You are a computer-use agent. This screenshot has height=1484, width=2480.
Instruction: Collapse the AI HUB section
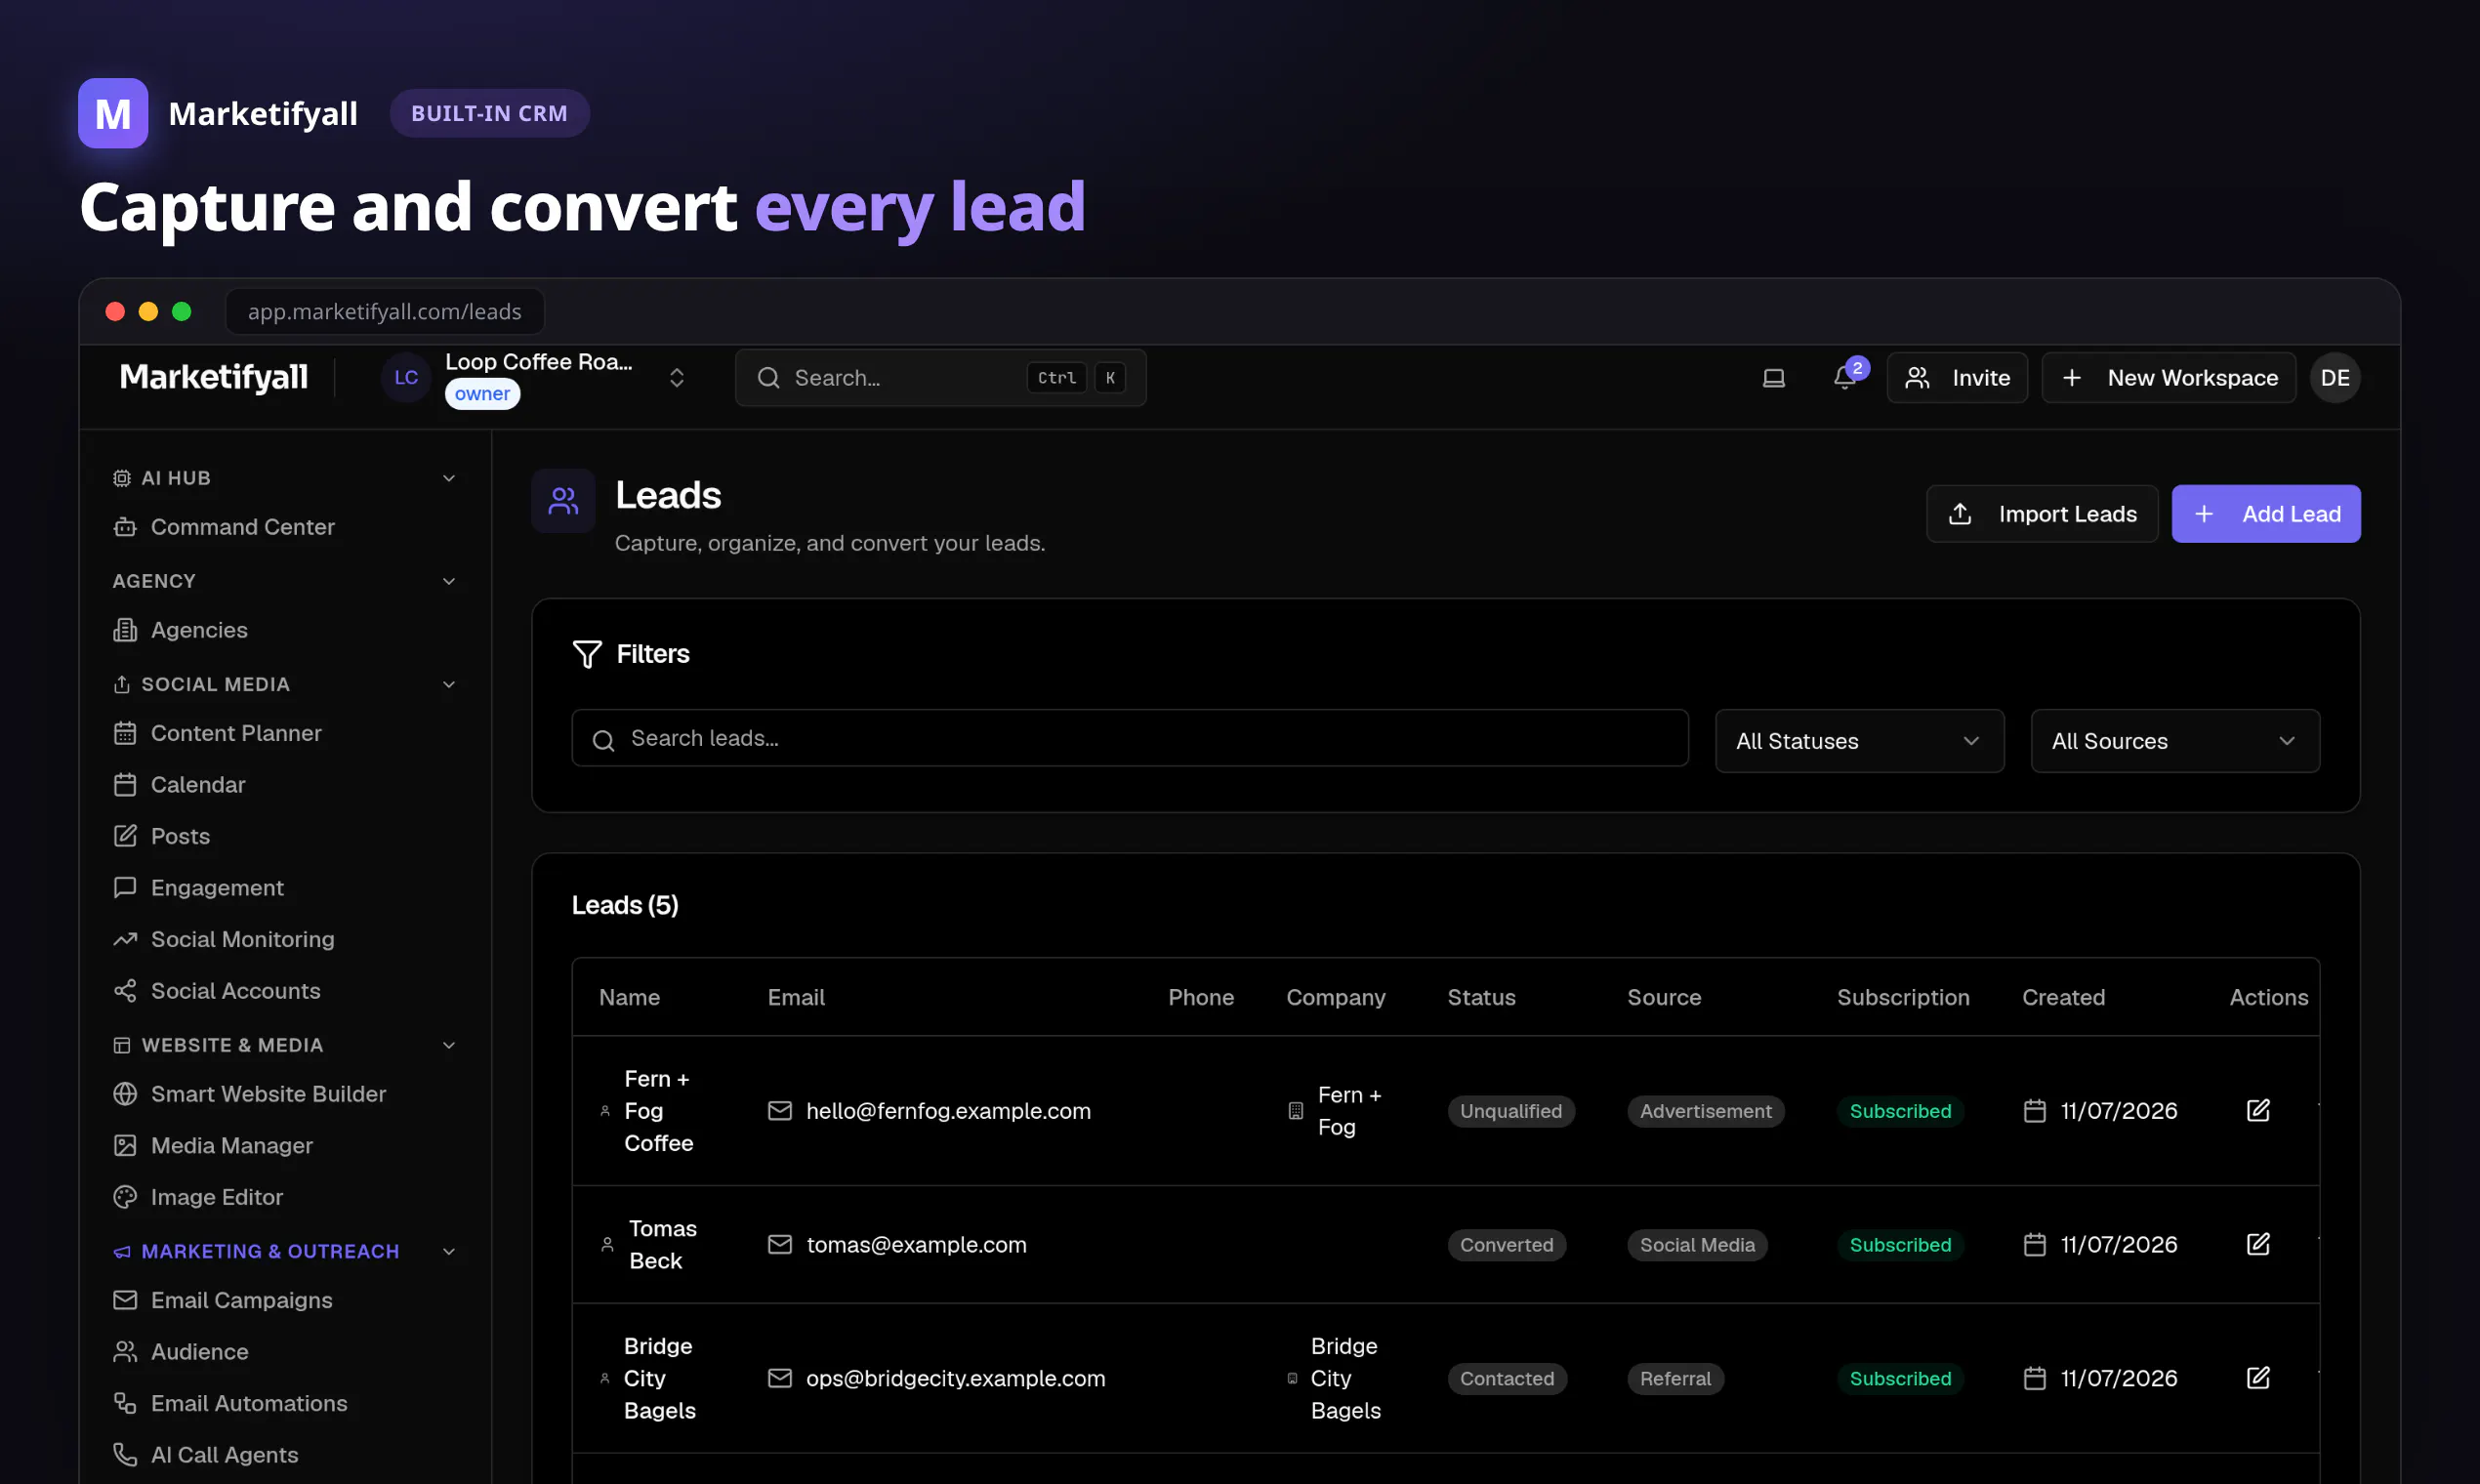coord(449,478)
